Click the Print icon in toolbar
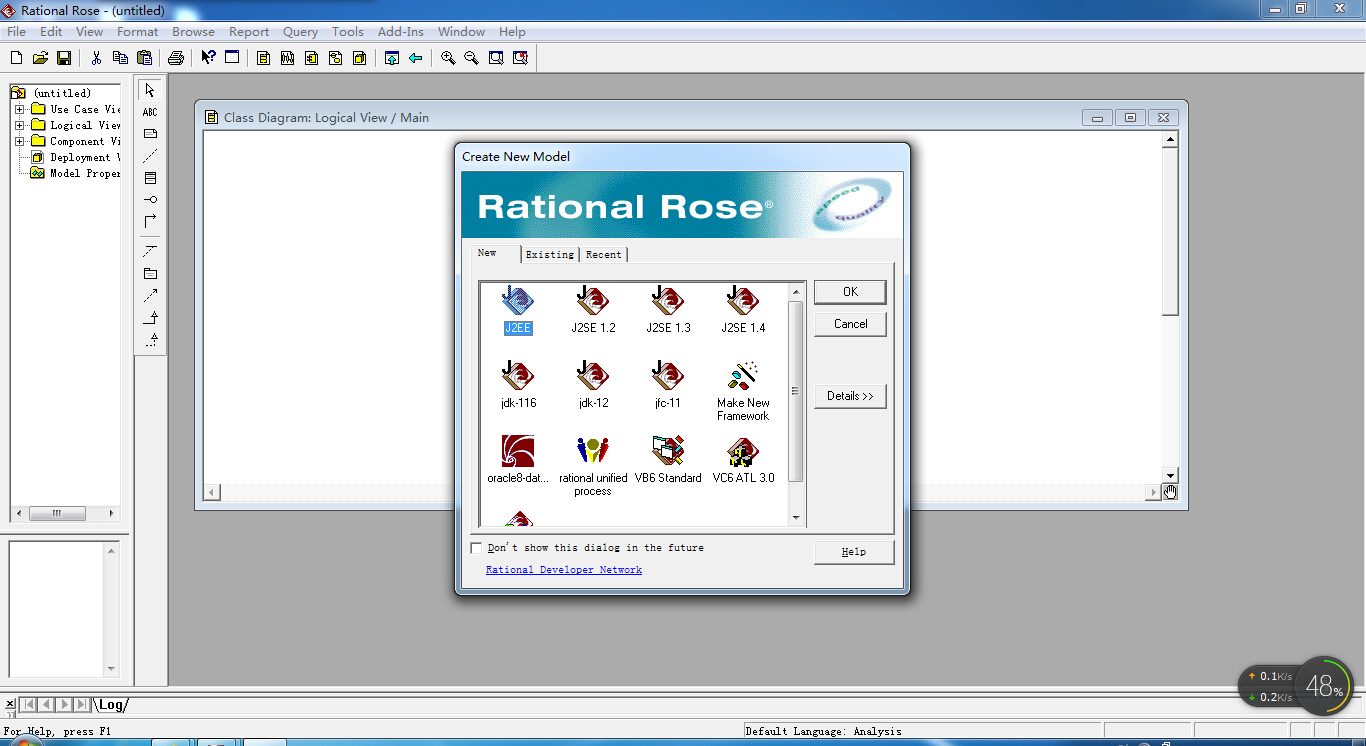 coord(176,58)
